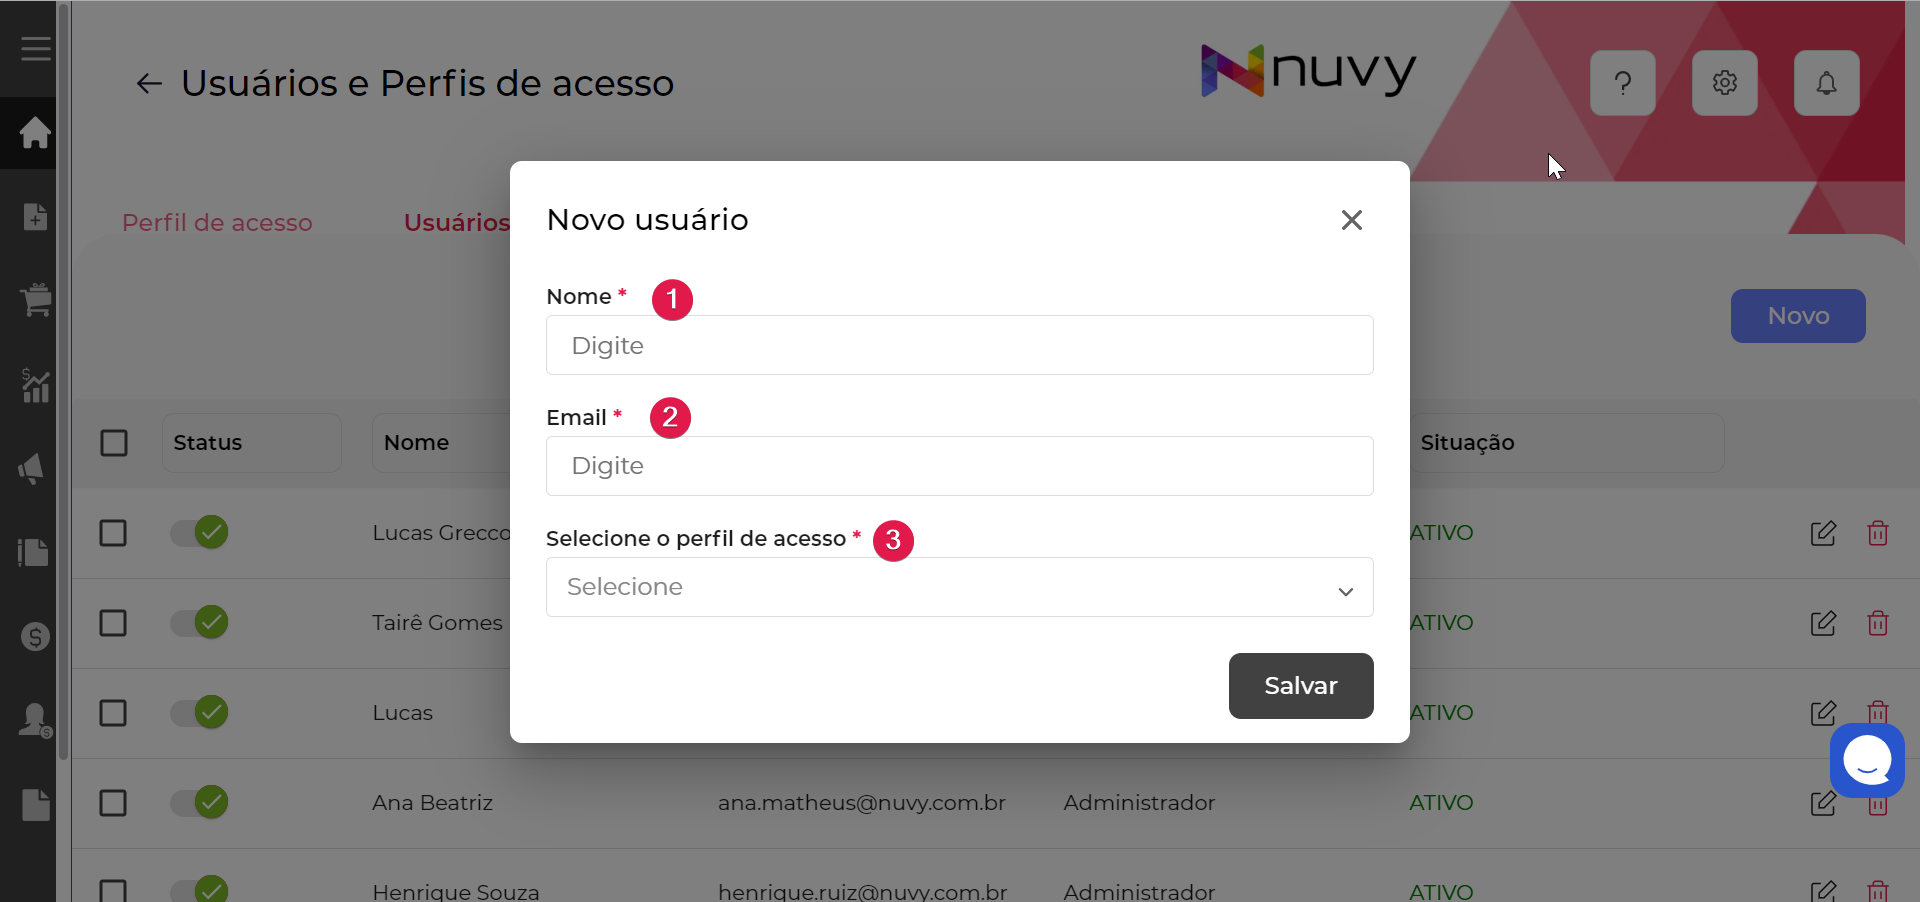The height and width of the screenshot is (902, 1920).
Task: Open settings gear icon in header
Action: tap(1724, 83)
